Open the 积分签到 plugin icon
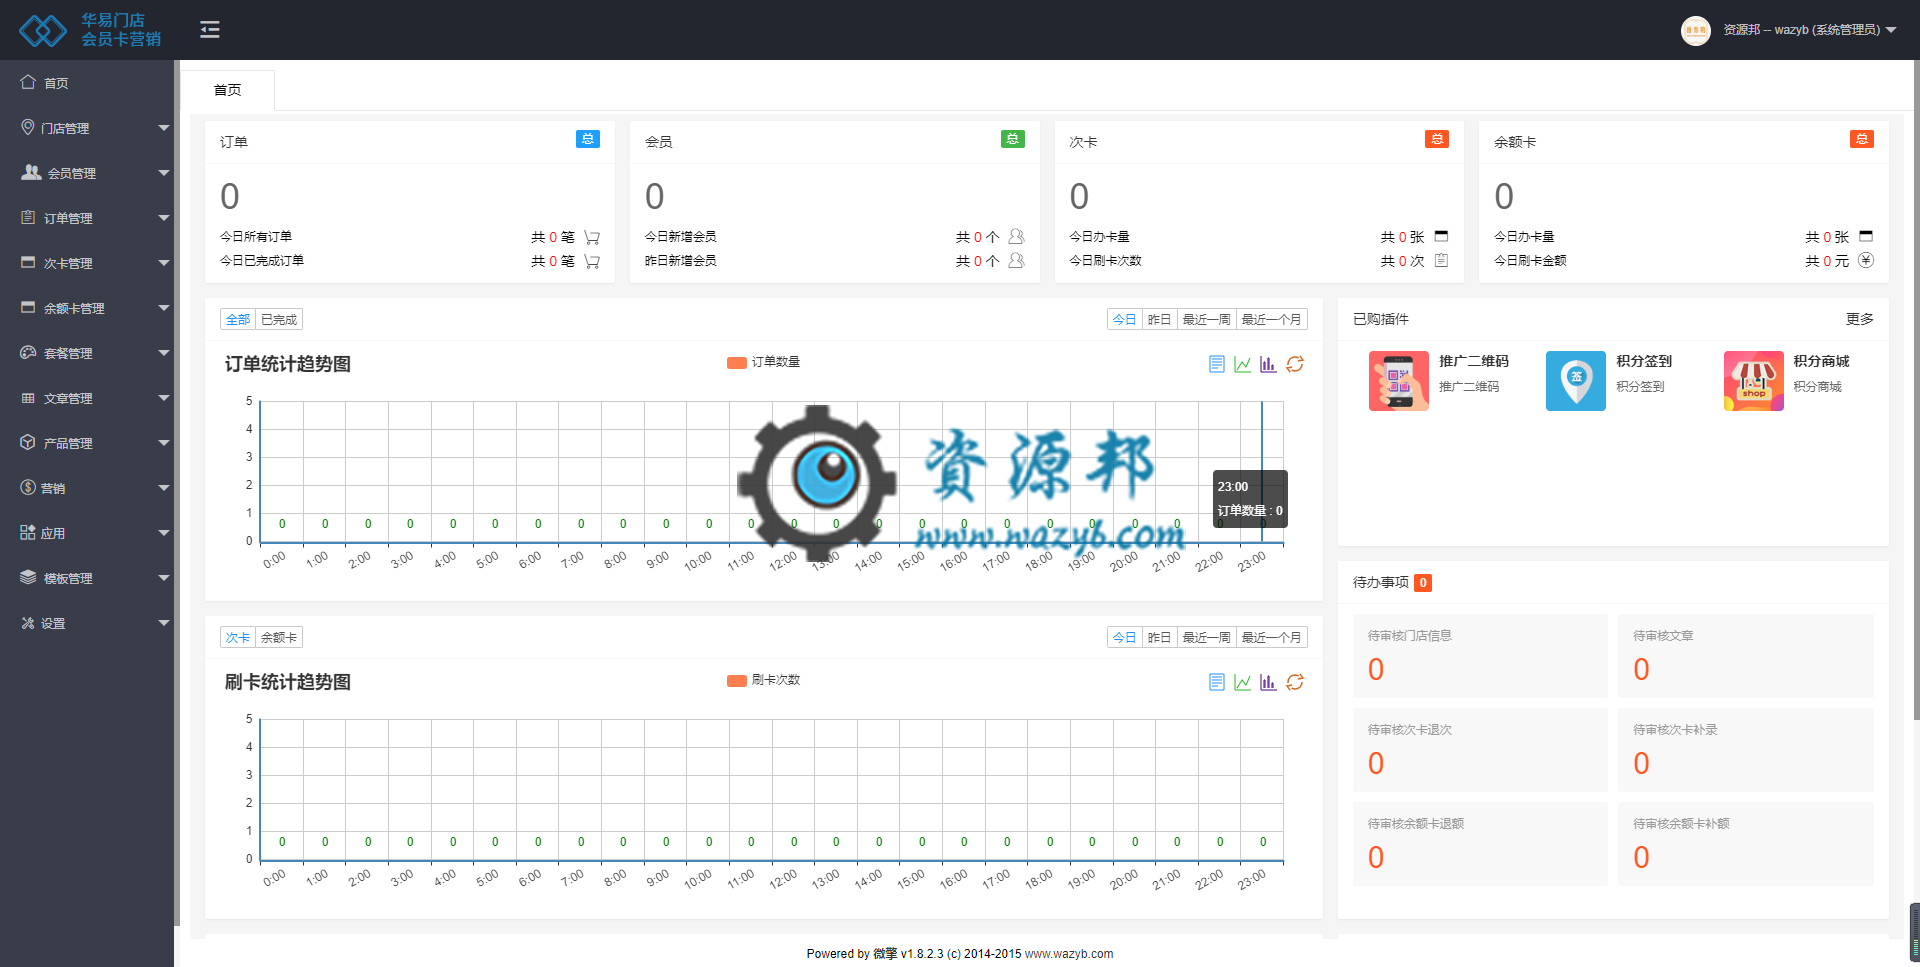Viewport: 1920px width, 967px height. (1576, 381)
